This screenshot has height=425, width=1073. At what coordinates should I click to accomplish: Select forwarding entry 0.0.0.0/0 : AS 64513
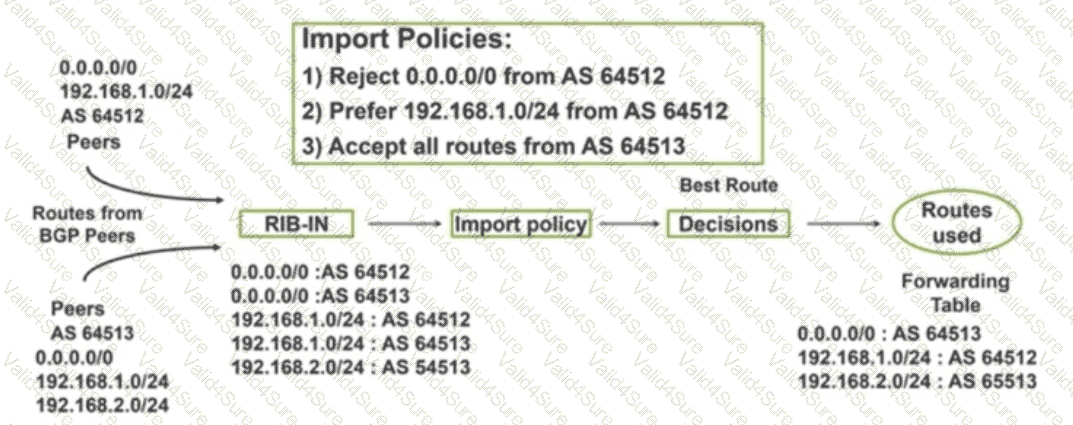(x=890, y=334)
